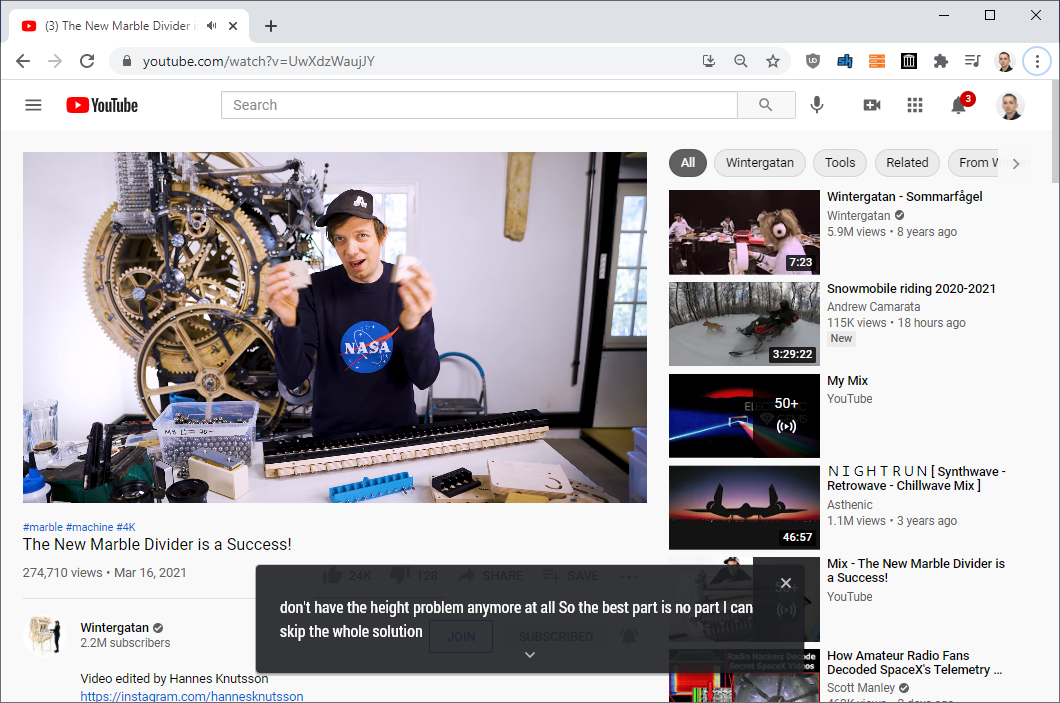
Task: Start a voice search with the microphone icon
Action: tap(817, 105)
